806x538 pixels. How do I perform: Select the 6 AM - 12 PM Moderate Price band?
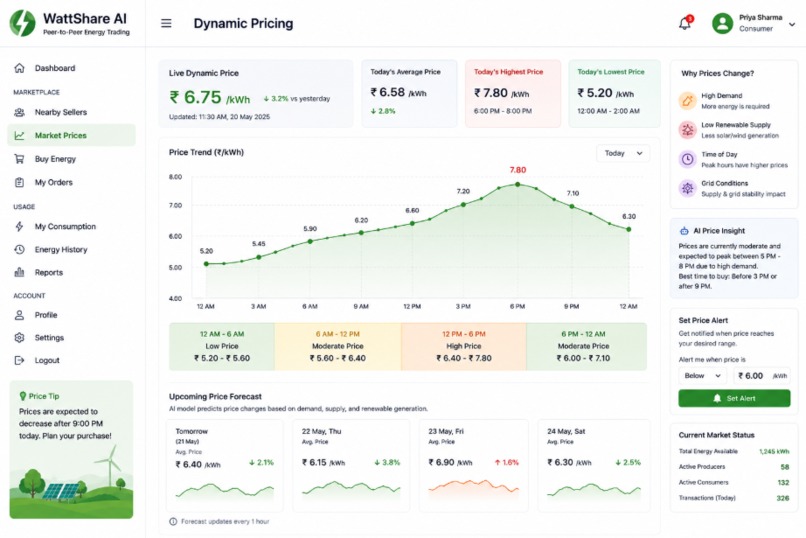[338, 346]
